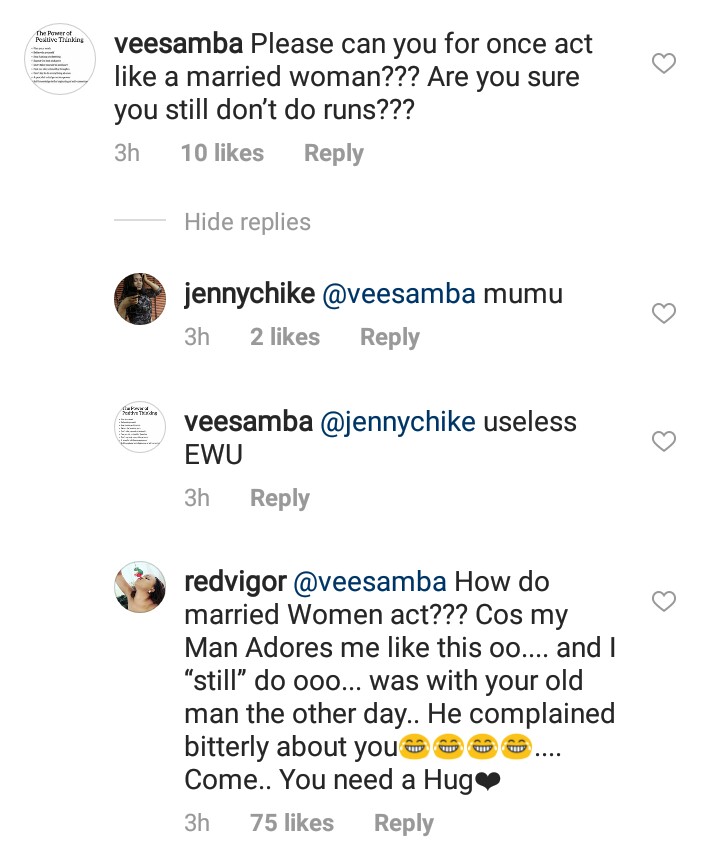This screenshot has width=720, height=861.
Task: Like veesamba's top comment with the heart
Action: pyautogui.click(x=664, y=65)
